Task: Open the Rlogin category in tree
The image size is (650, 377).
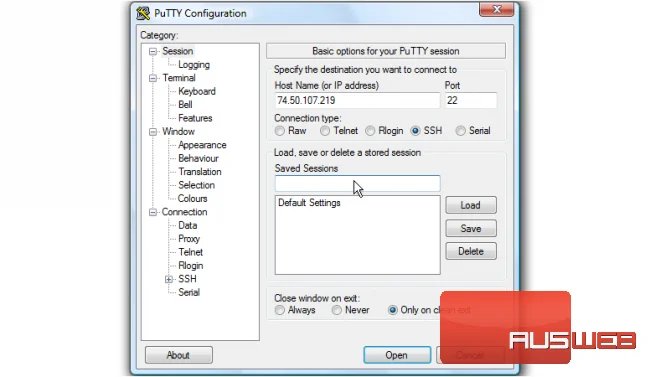Action: click(191, 265)
